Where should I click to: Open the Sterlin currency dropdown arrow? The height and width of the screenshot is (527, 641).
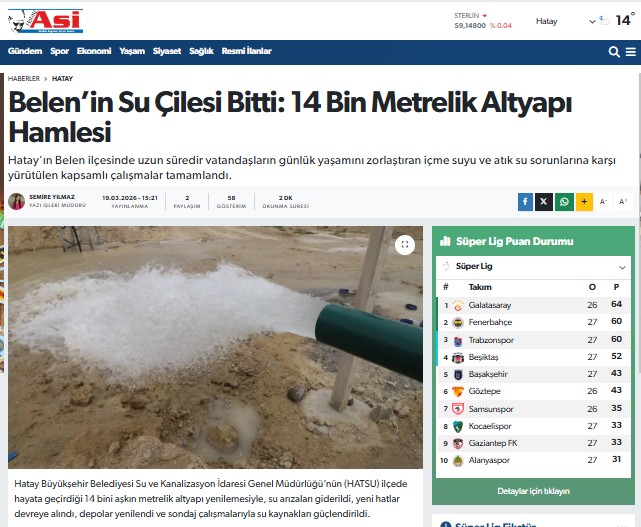[x=484, y=16]
